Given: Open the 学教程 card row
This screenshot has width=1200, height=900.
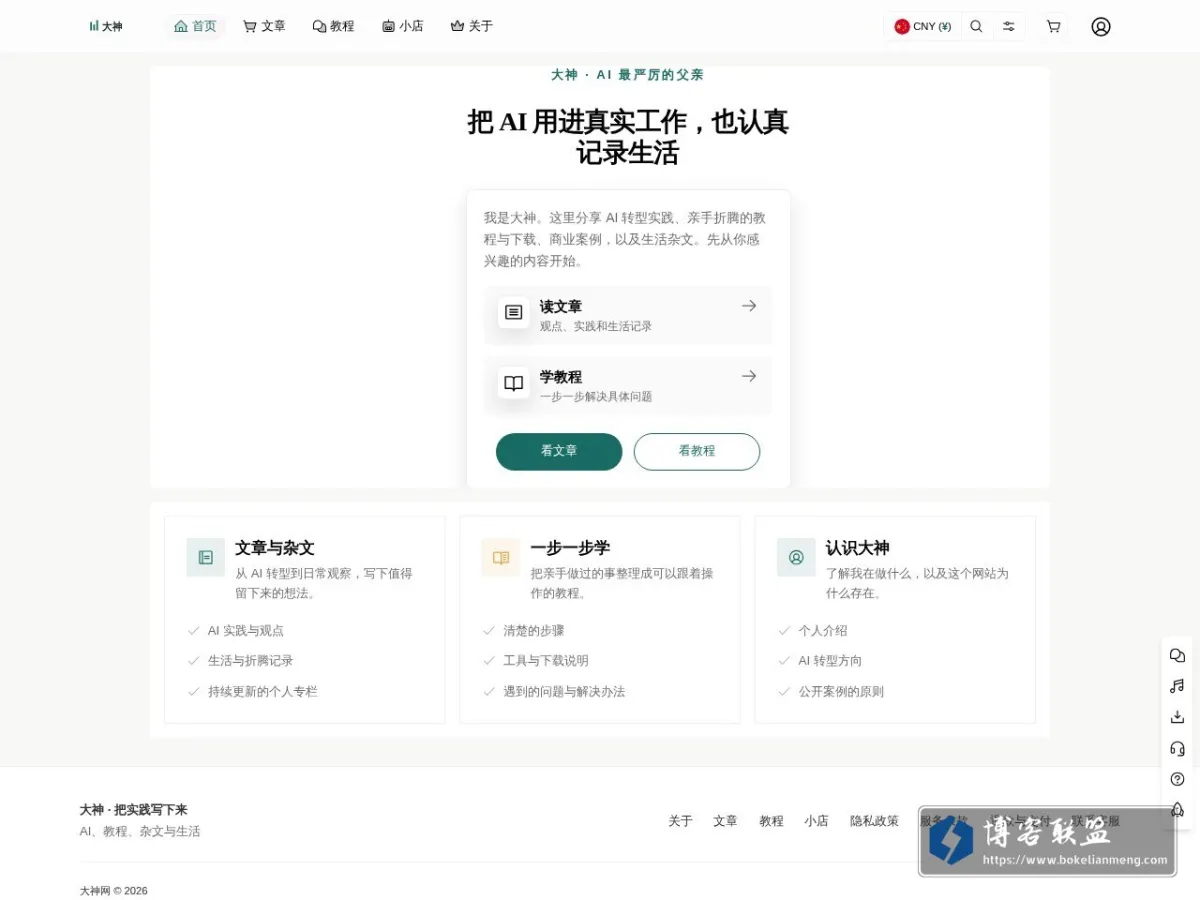Looking at the screenshot, I should coord(628,385).
